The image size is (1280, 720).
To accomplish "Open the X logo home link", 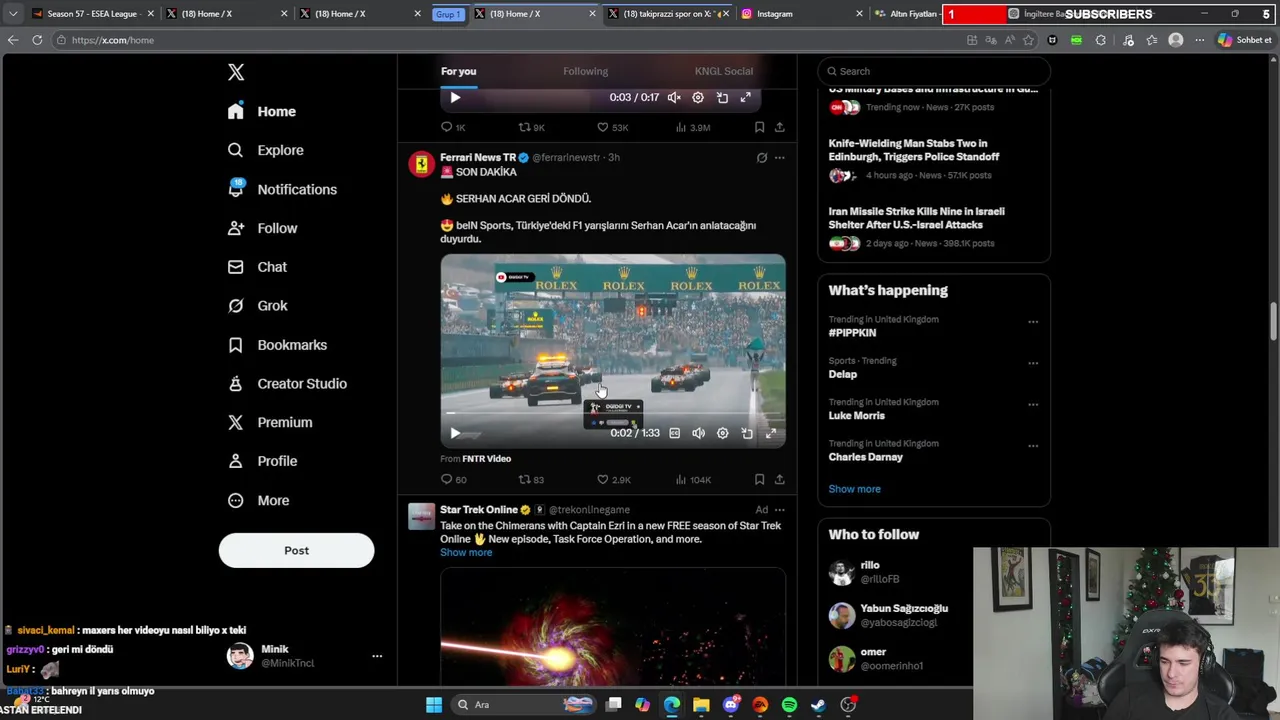I will (x=236, y=72).
